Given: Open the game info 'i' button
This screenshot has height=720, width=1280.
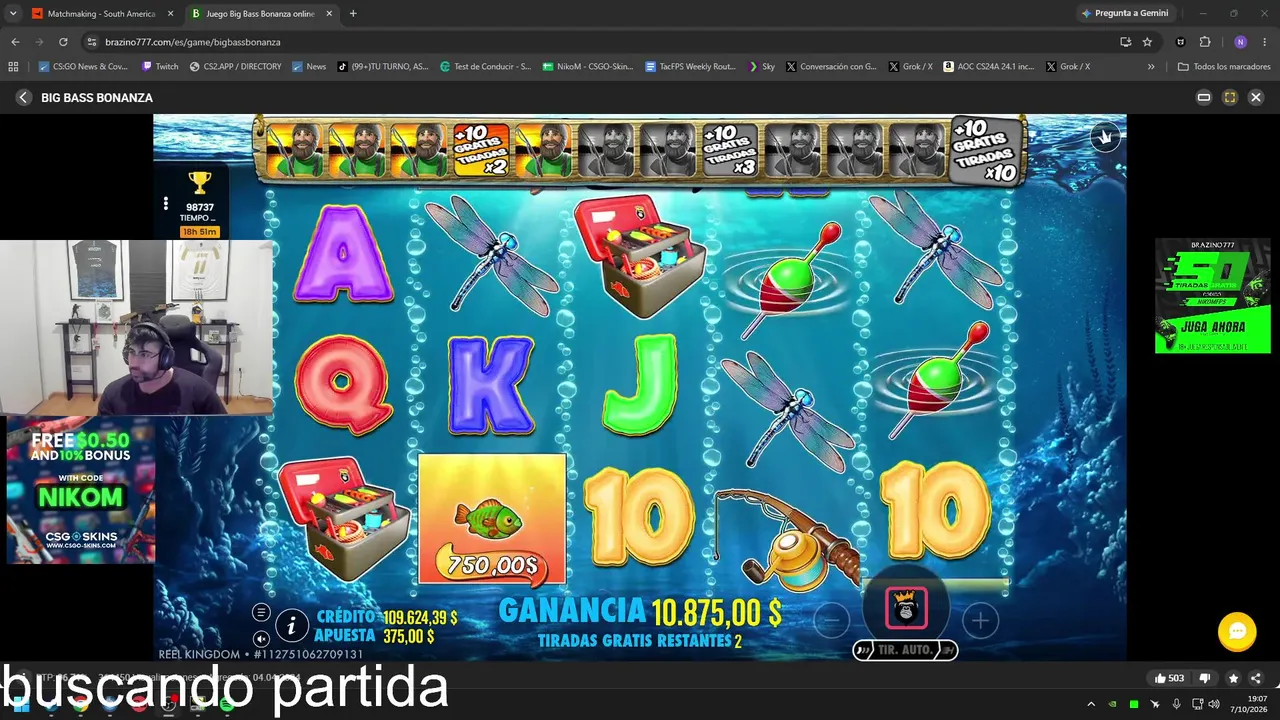Looking at the screenshot, I should 291,626.
